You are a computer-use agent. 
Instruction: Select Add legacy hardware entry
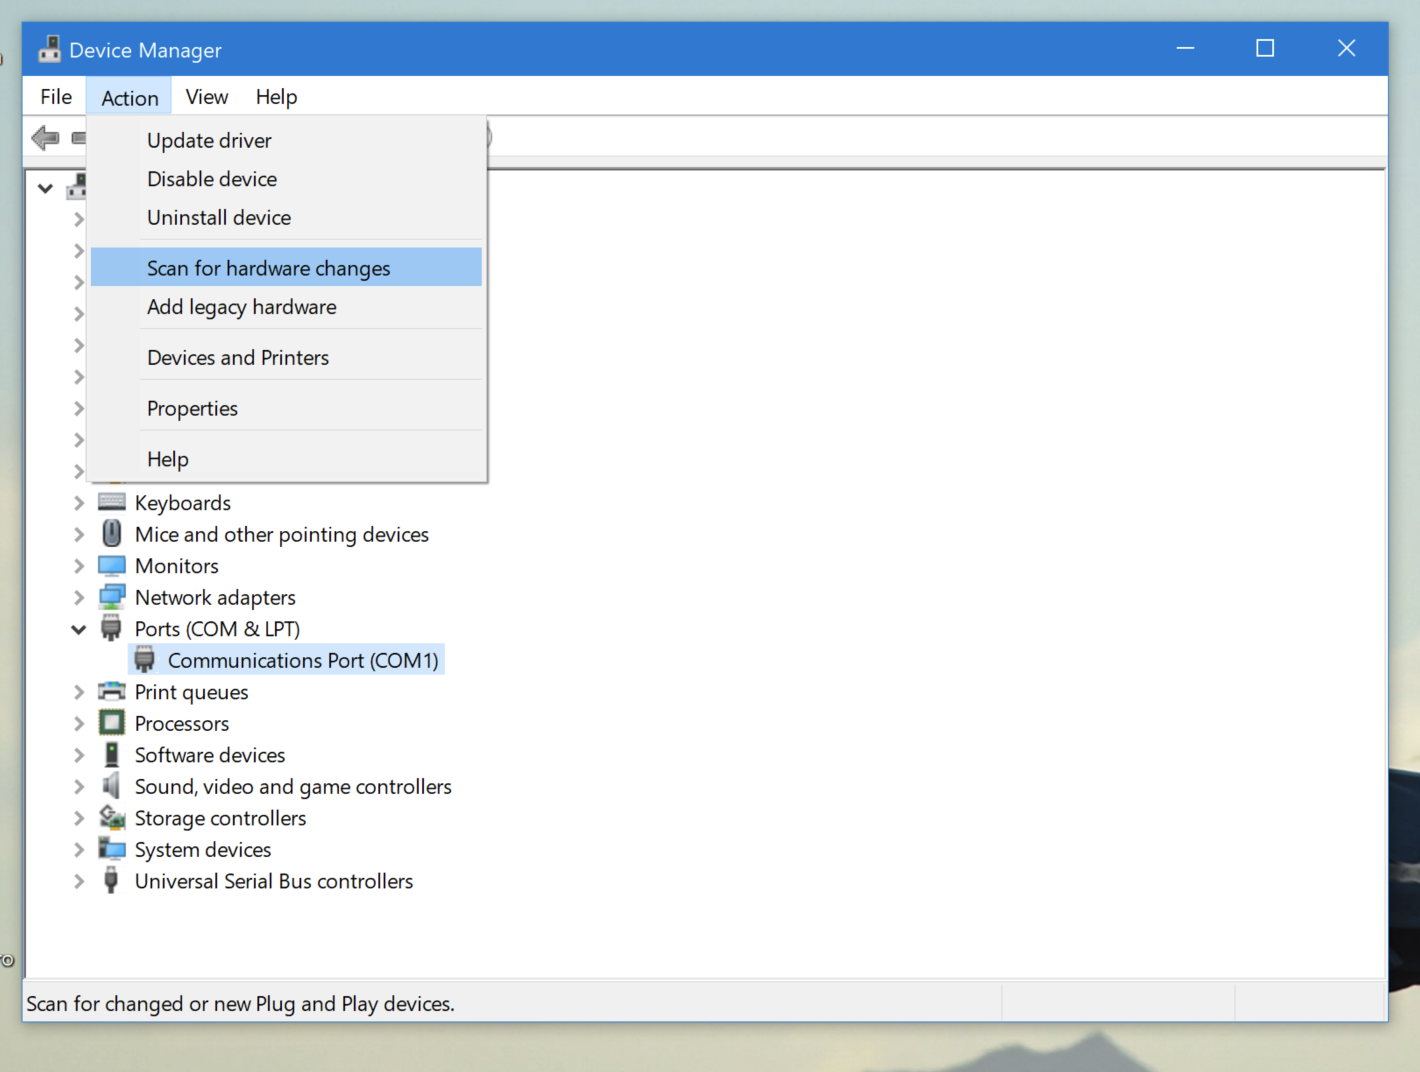(x=286, y=307)
